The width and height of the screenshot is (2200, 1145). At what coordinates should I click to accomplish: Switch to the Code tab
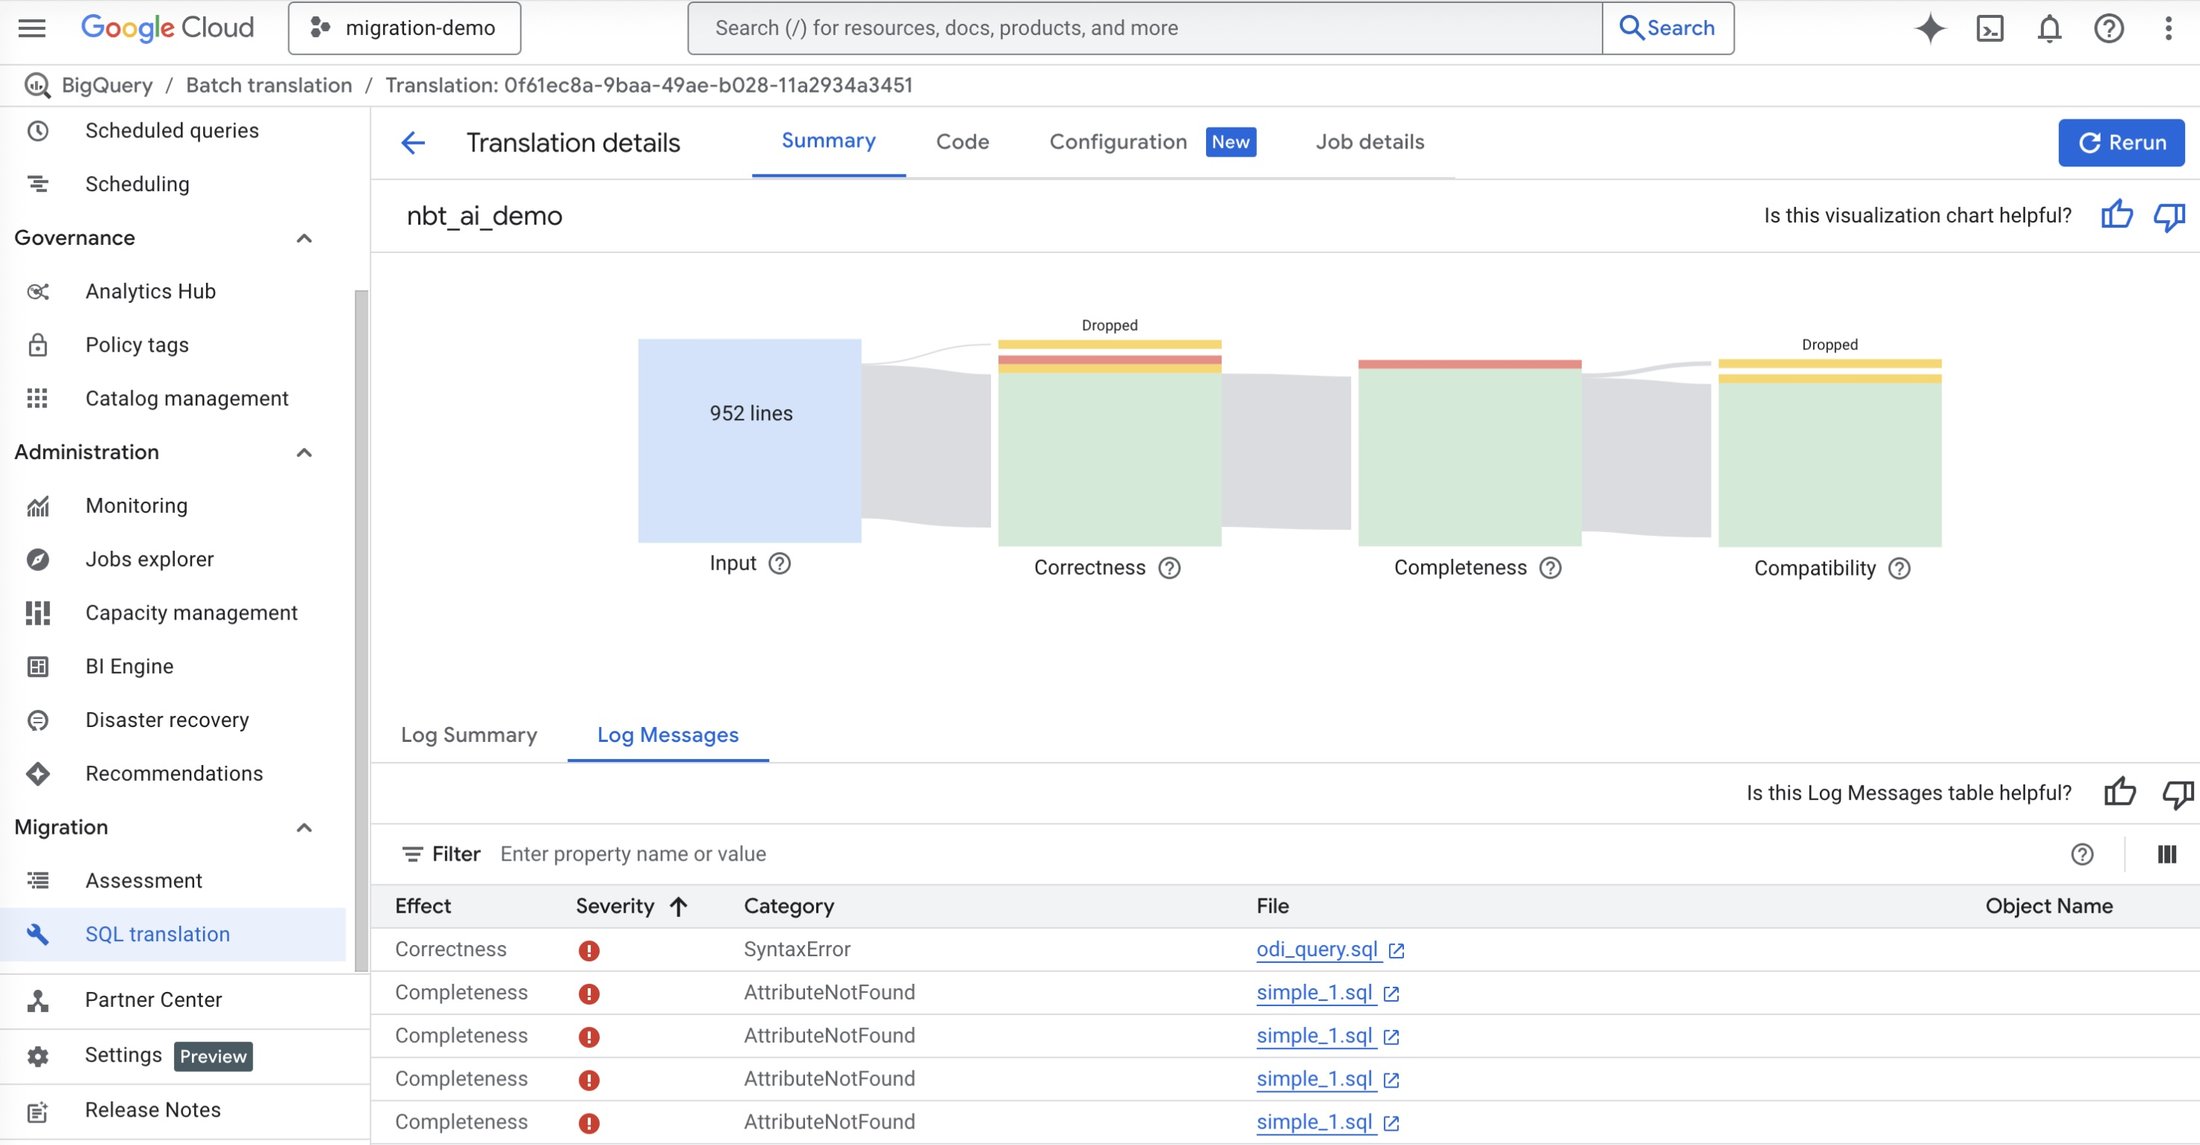pyautogui.click(x=962, y=142)
